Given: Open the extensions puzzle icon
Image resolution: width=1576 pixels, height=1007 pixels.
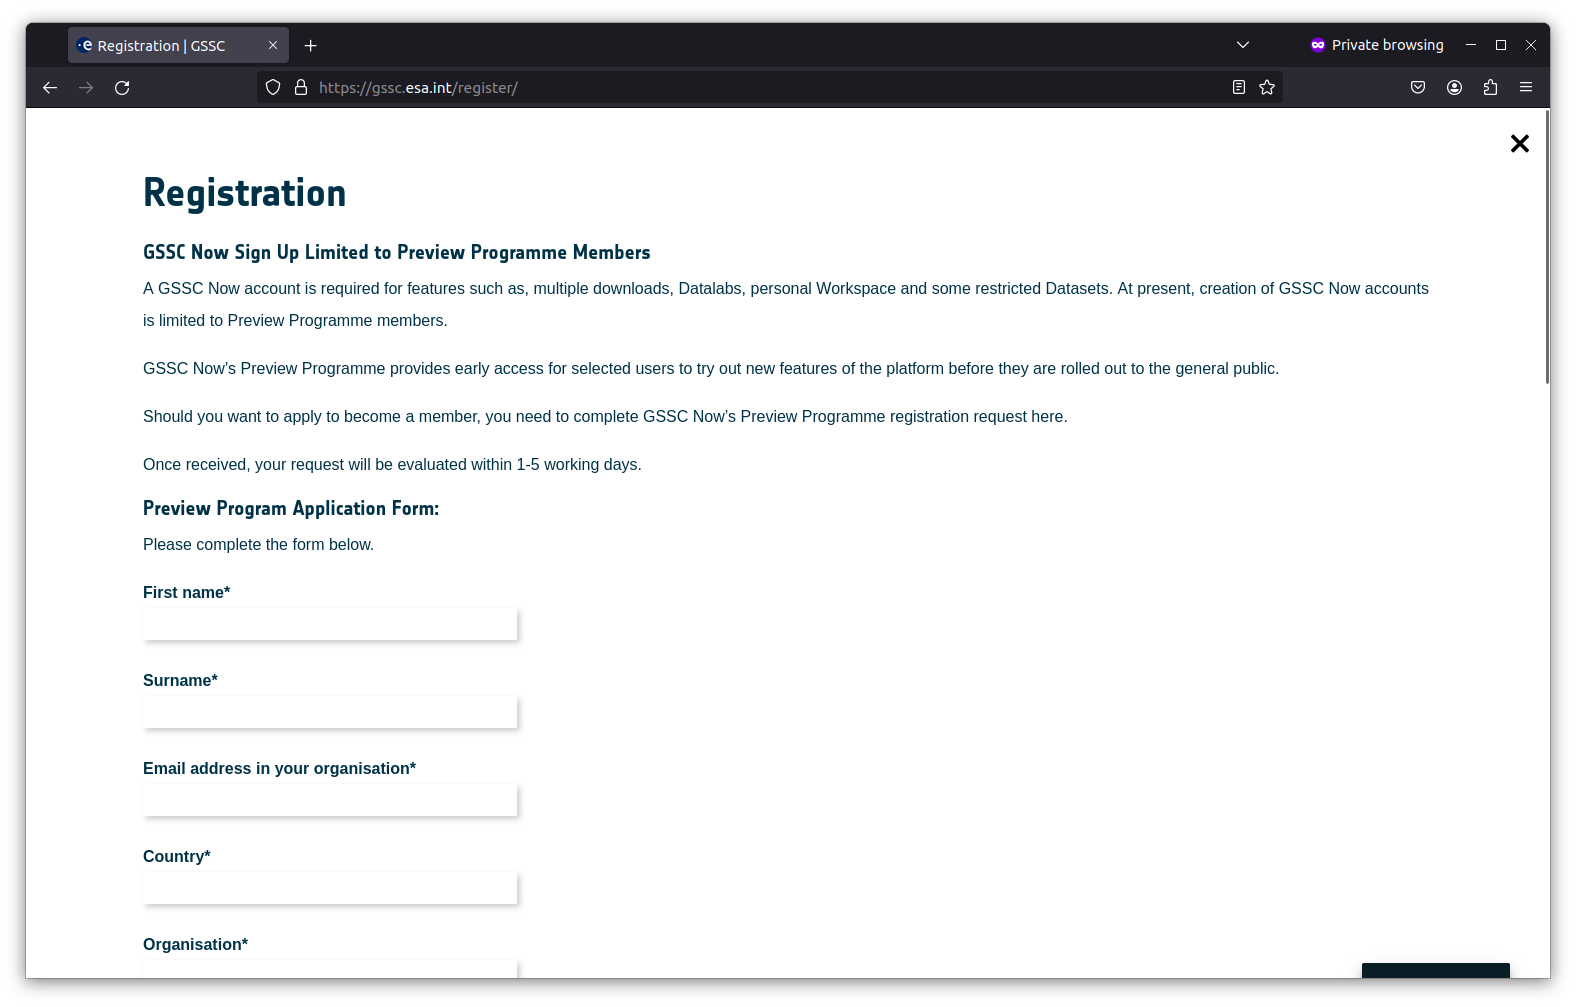Looking at the screenshot, I should pos(1490,88).
